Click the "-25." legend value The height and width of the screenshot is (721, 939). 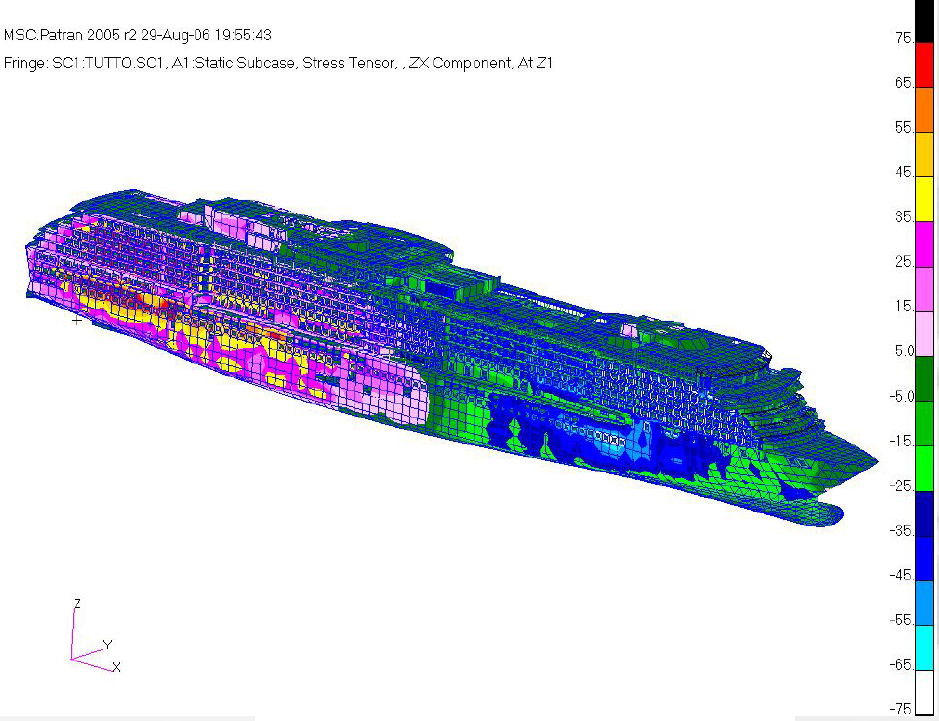(x=902, y=486)
